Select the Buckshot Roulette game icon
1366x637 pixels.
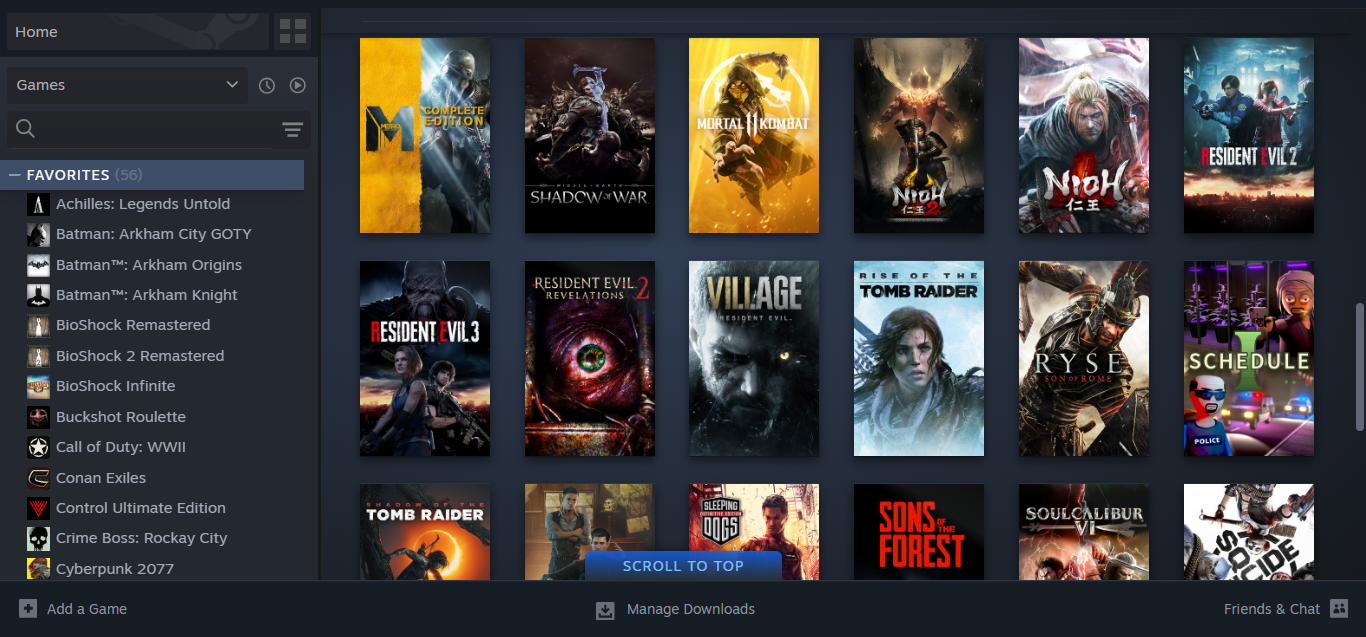[38, 417]
